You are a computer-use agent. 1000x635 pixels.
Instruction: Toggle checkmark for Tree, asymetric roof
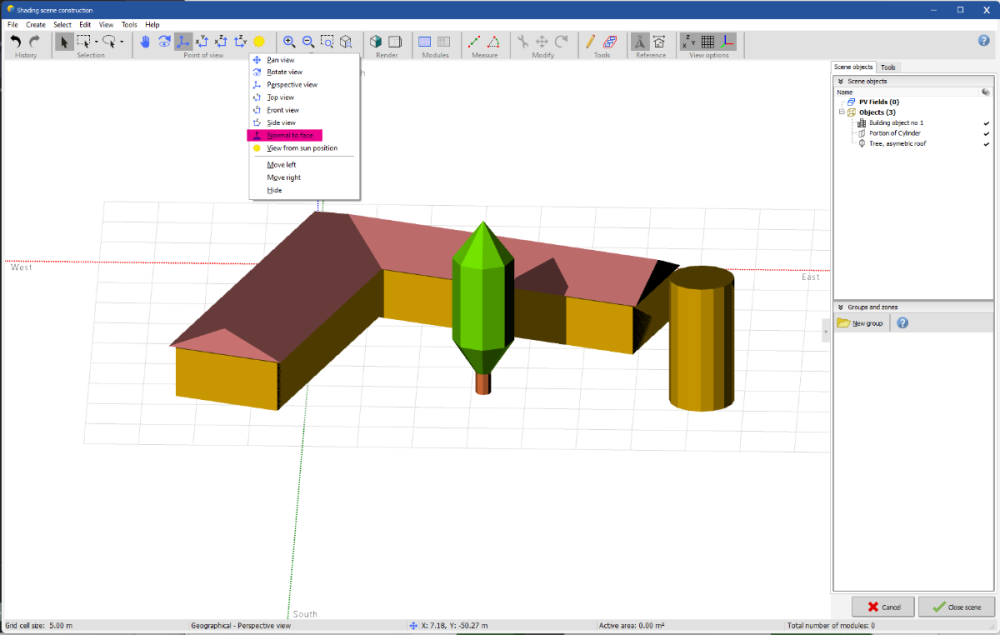pos(986,144)
